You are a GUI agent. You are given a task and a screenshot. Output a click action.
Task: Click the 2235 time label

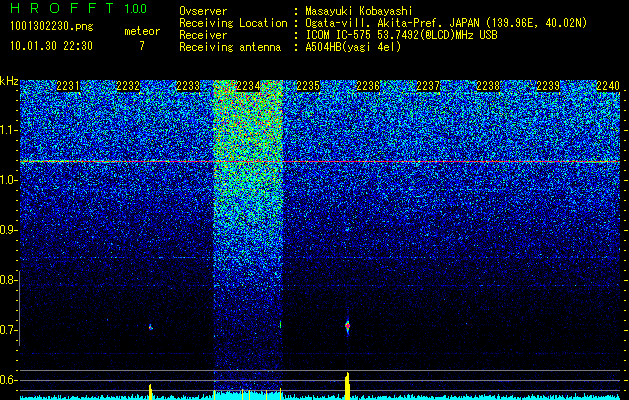coord(308,86)
